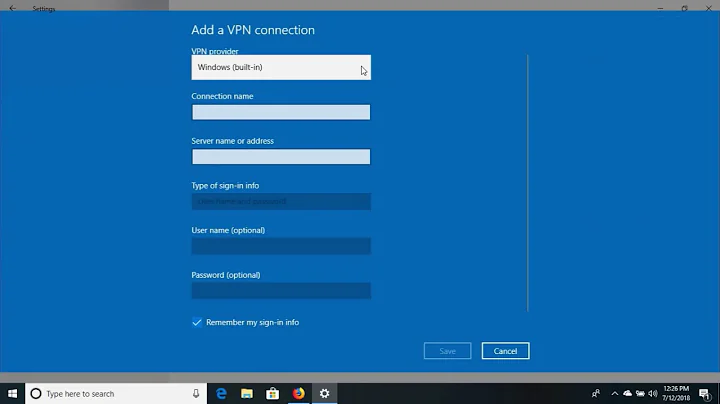Click the taskbar search box

pos(116,393)
